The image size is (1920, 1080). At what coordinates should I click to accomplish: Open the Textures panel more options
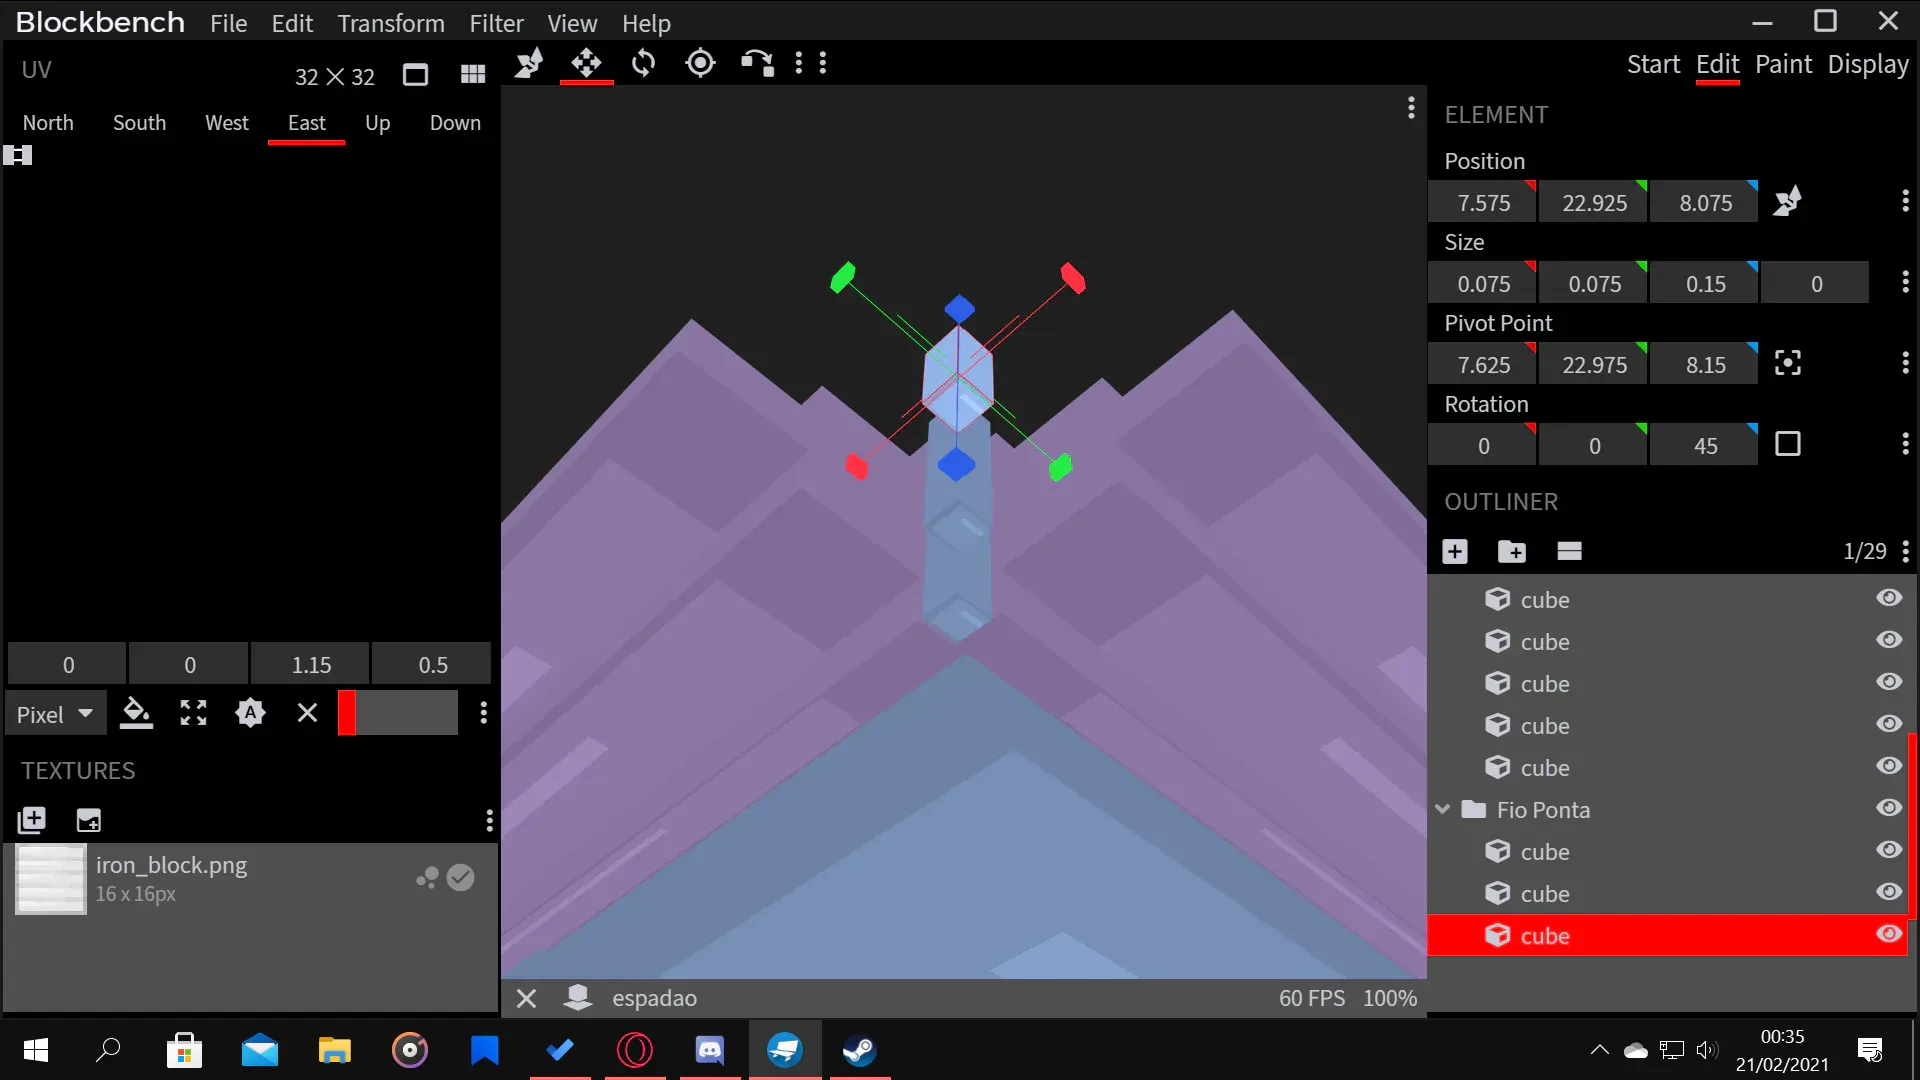(489, 821)
